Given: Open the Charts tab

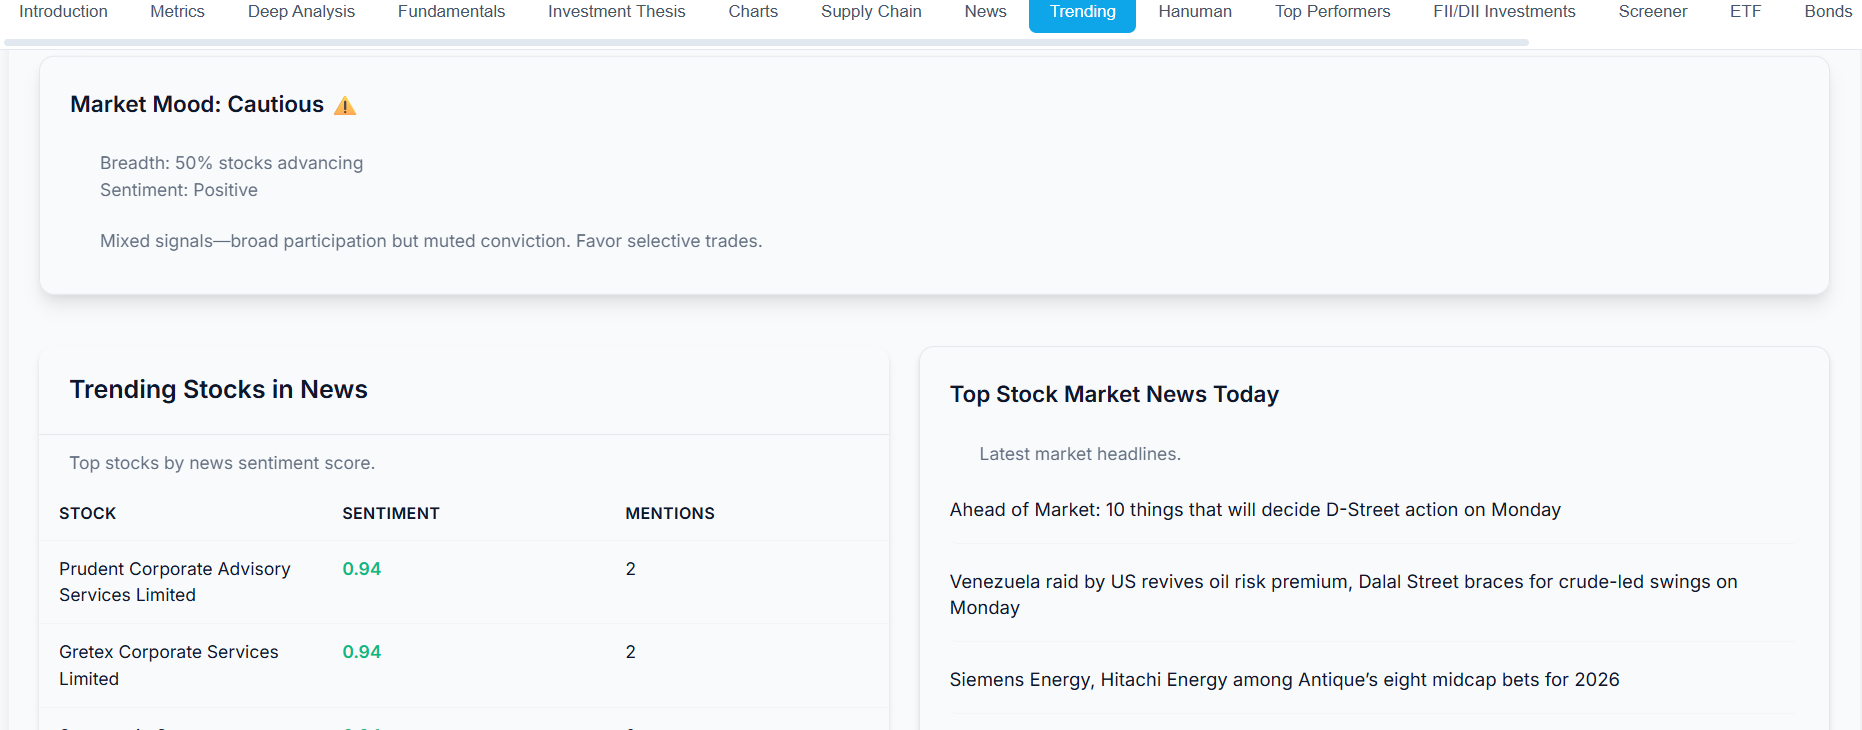Looking at the screenshot, I should [752, 12].
